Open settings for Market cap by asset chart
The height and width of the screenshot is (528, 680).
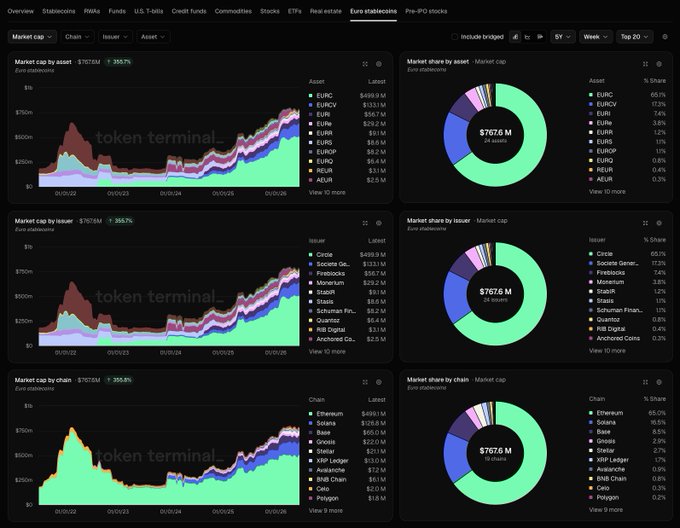(x=379, y=64)
